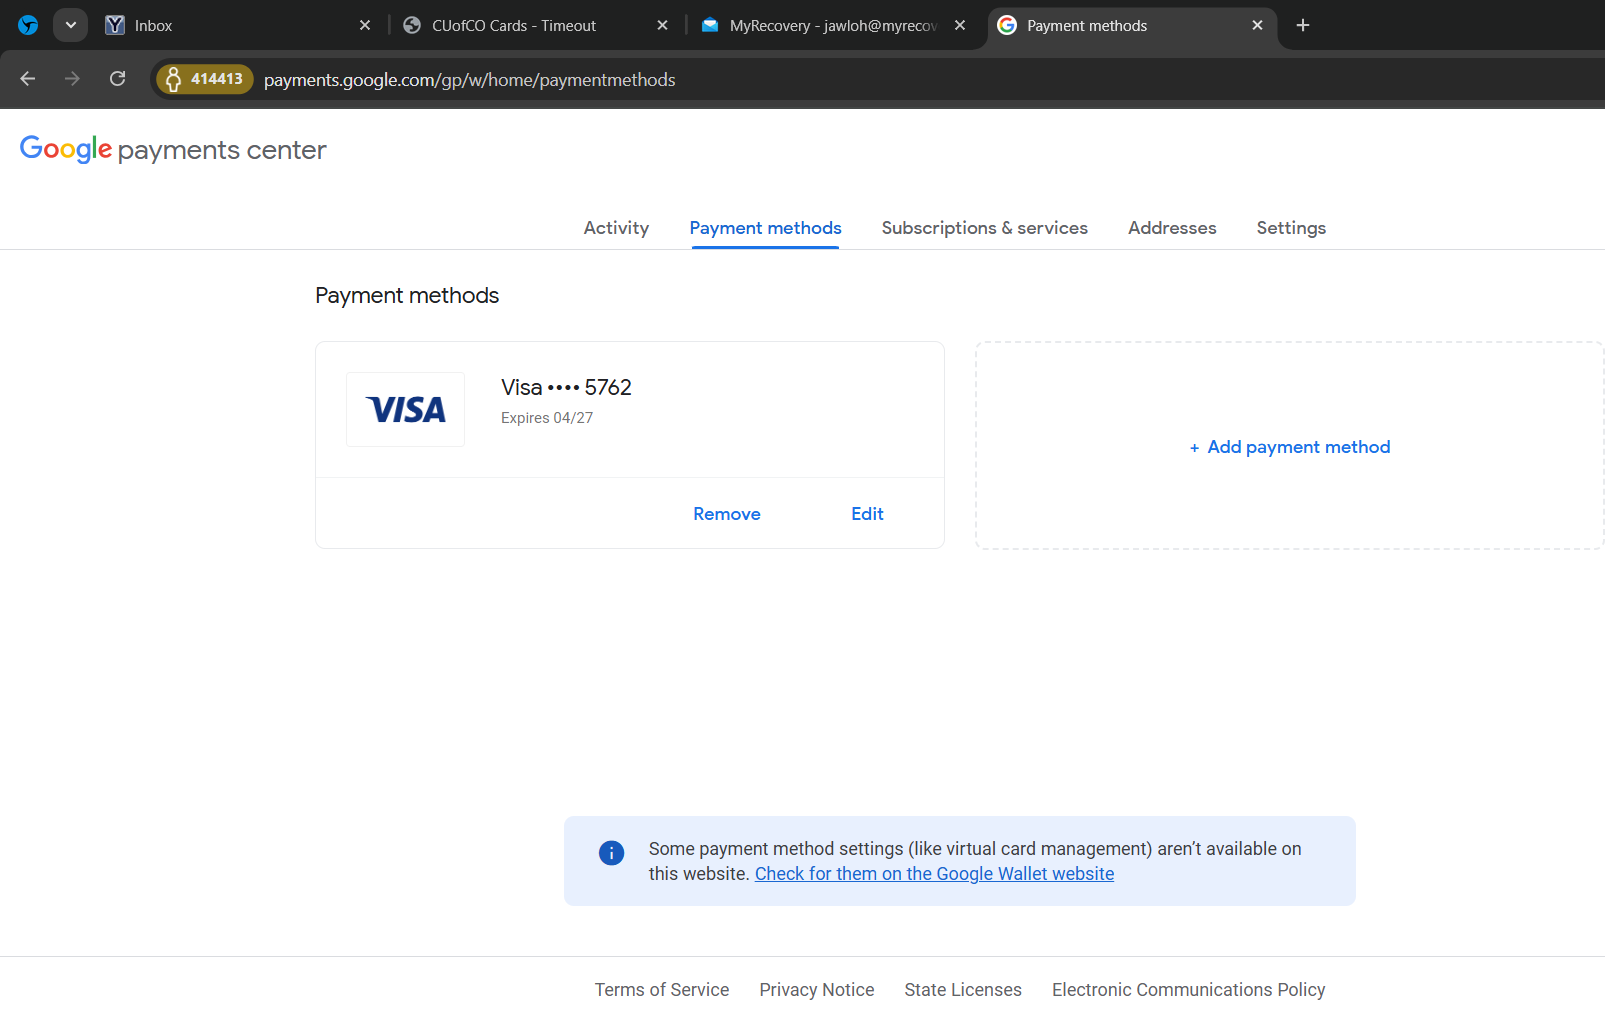Close the CUofCO Cards tab
The image size is (1605, 1011).
[x=662, y=25]
